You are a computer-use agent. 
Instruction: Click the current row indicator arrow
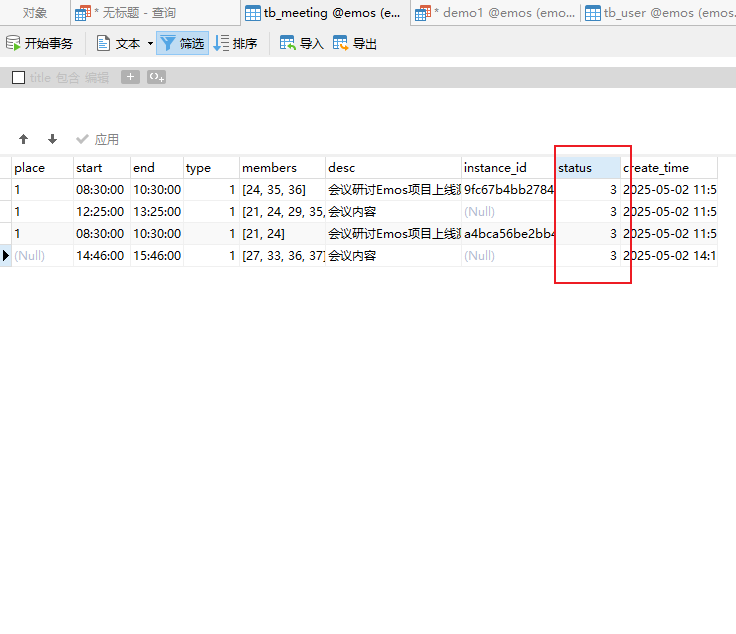click(6, 256)
